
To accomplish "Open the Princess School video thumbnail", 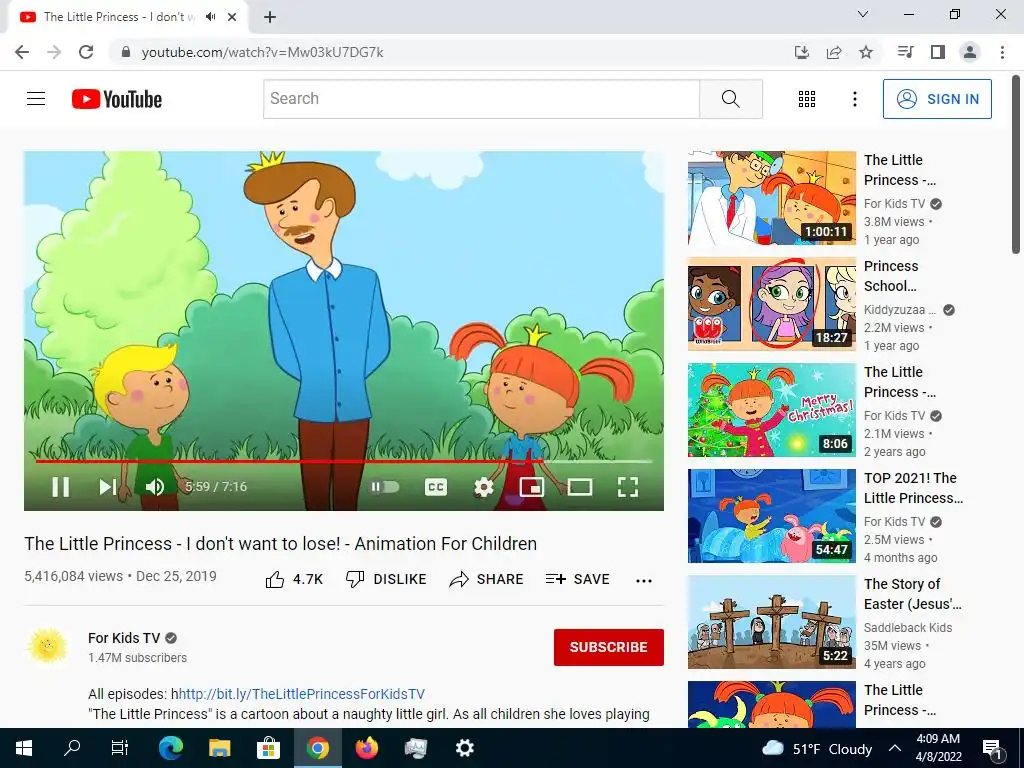I will 771,304.
